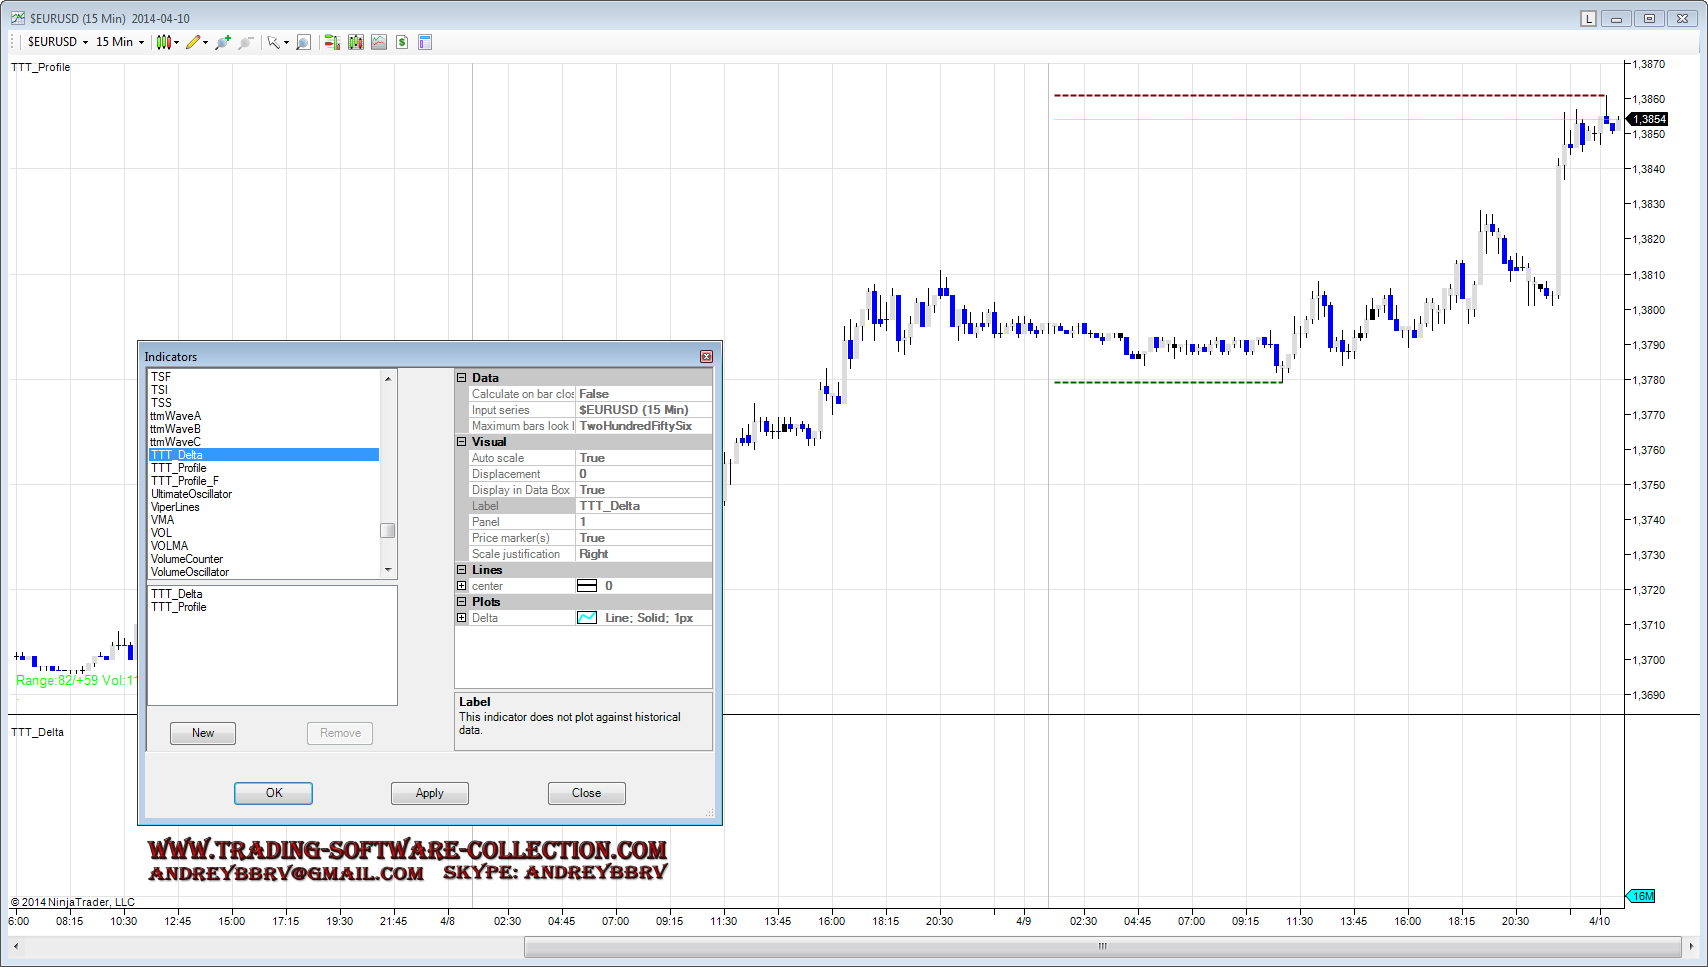Expand the center line settings
The image size is (1708, 967).
coord(462,586)
